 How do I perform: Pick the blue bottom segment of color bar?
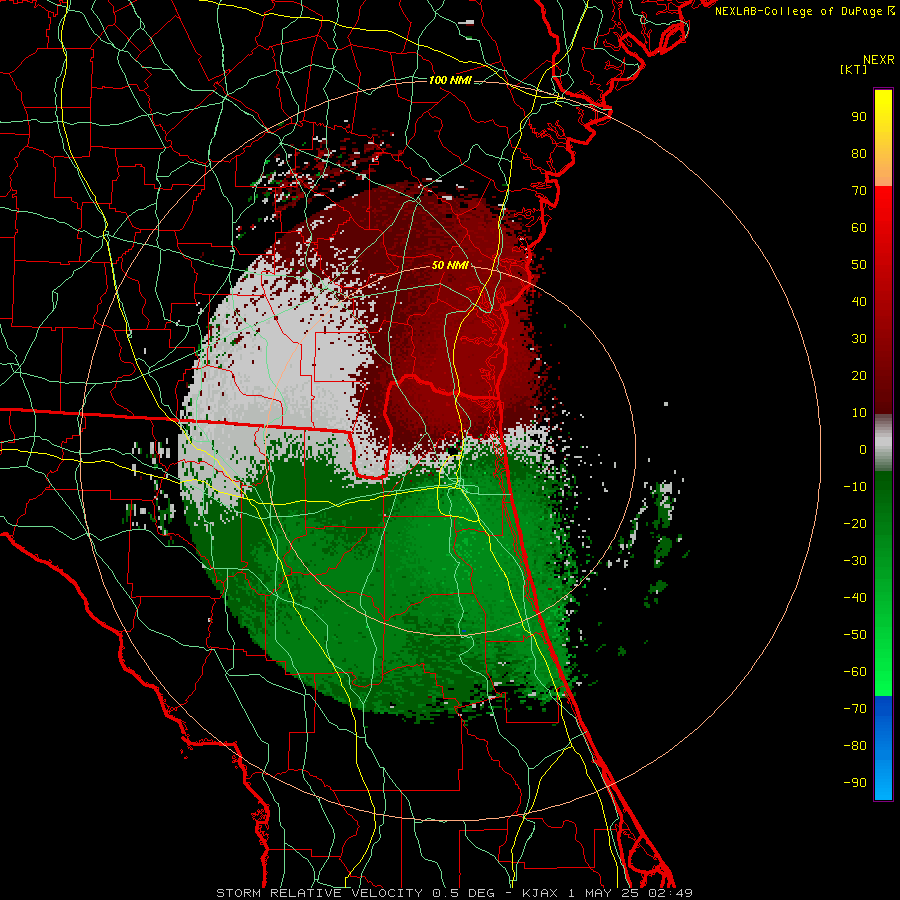pos(883,748)
